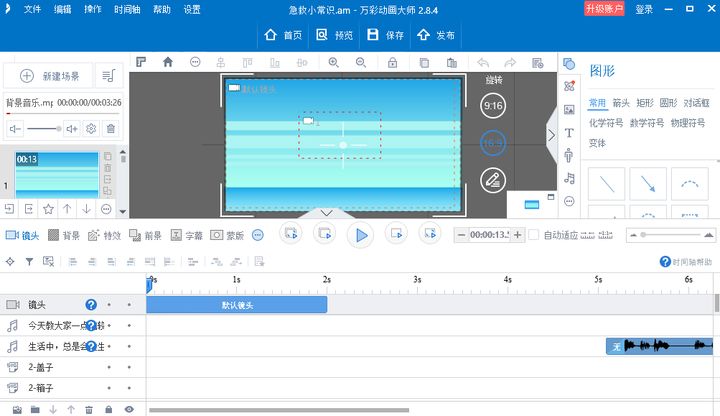This screenshot has height=416, width=720.
Task: Delete the background music with trash icon
Action: (111, 129)
